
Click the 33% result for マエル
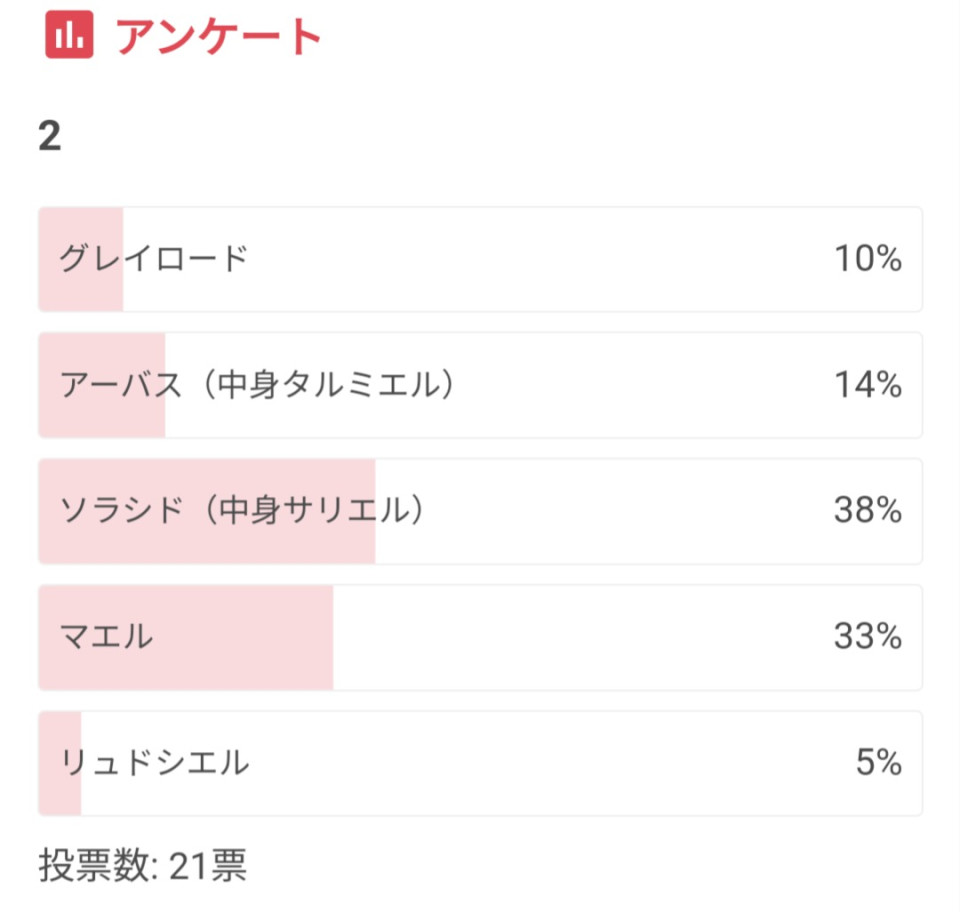[868, 636]
